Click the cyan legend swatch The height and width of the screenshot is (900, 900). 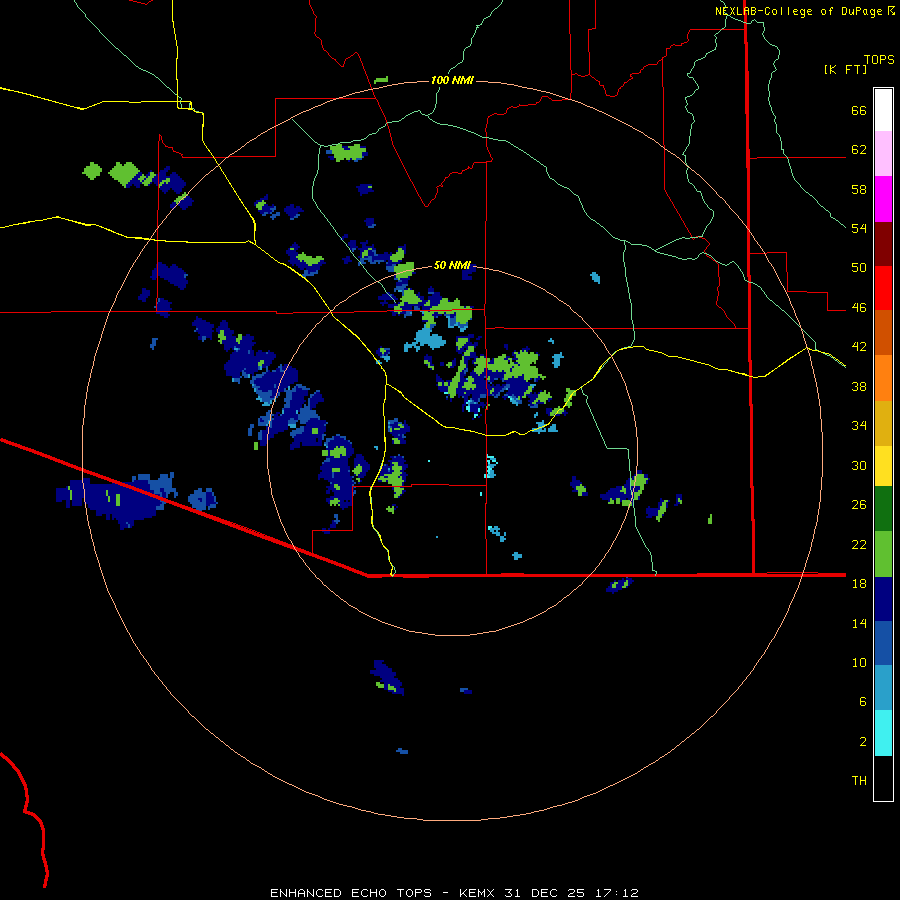tap(883, 733)
